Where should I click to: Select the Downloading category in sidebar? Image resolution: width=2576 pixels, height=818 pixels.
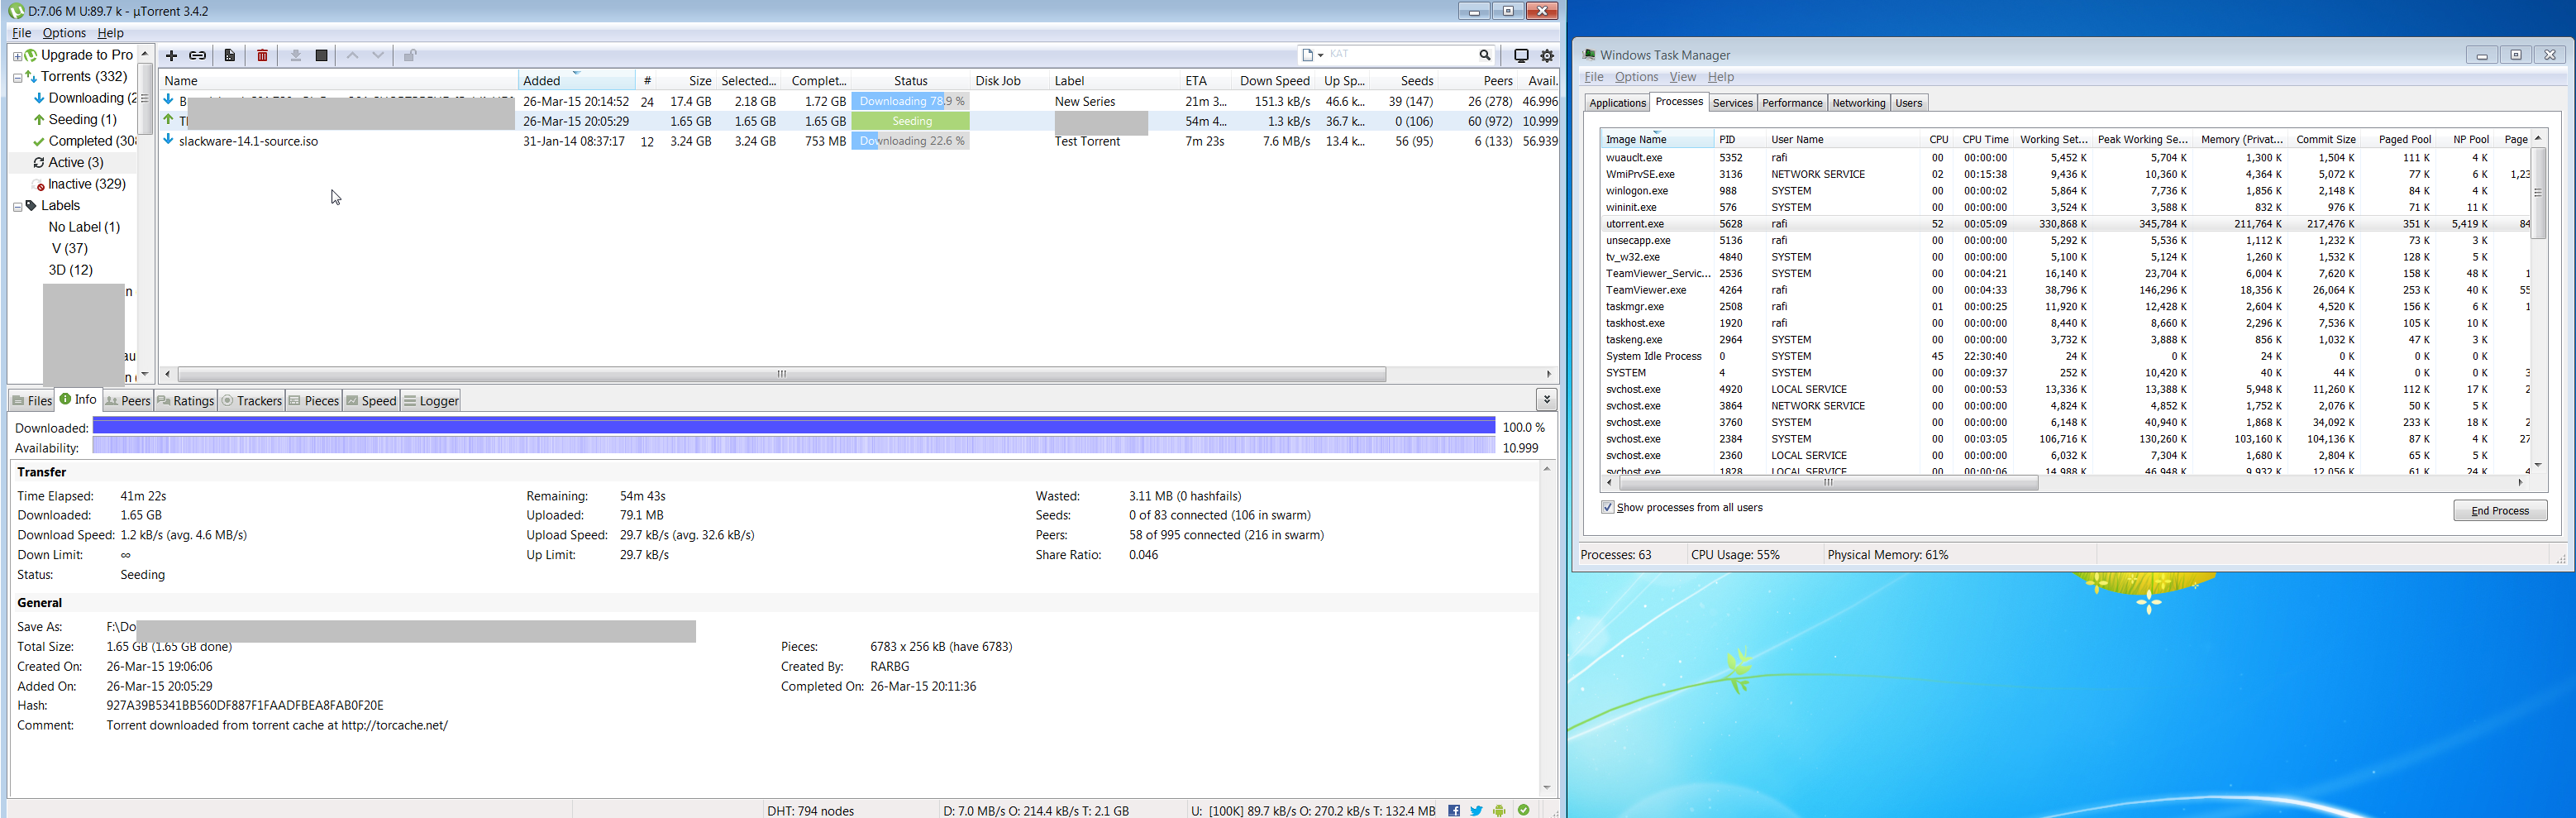tap(84, 98)
